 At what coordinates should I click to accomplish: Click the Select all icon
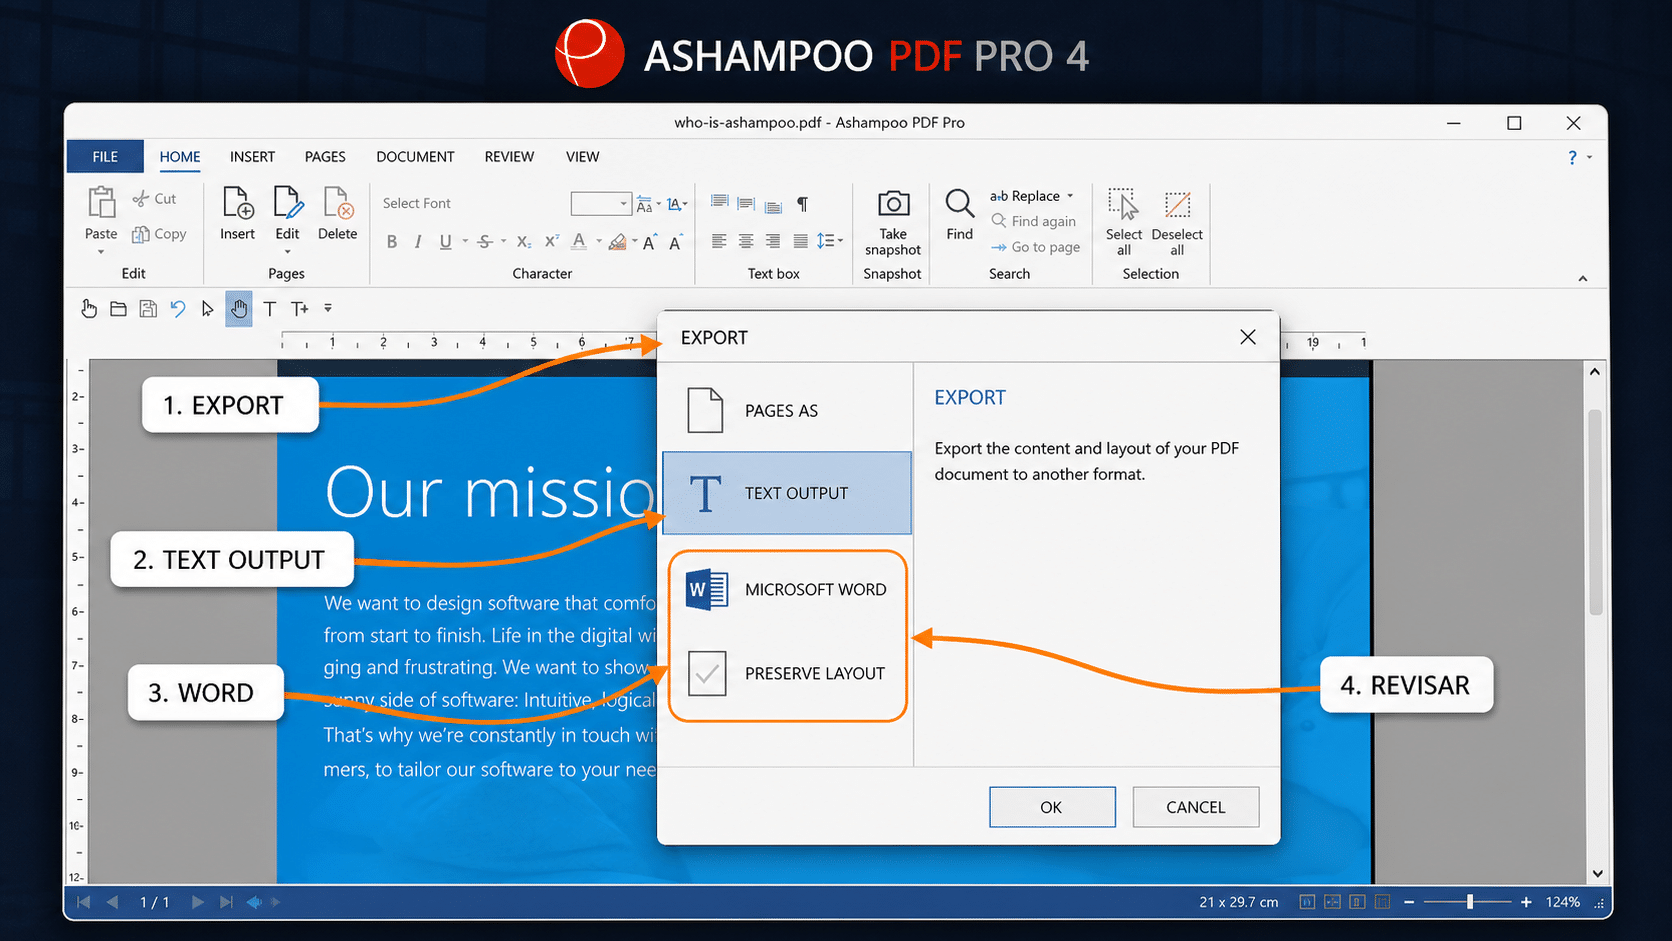pyautogui.click(x=1123, y=204)
